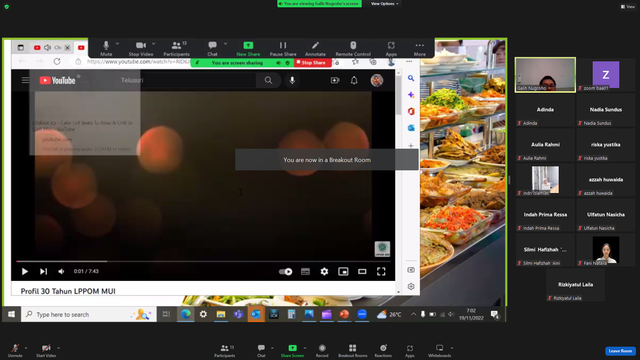Play the YouTube video
640x360 pixels.
pos(24,271)
